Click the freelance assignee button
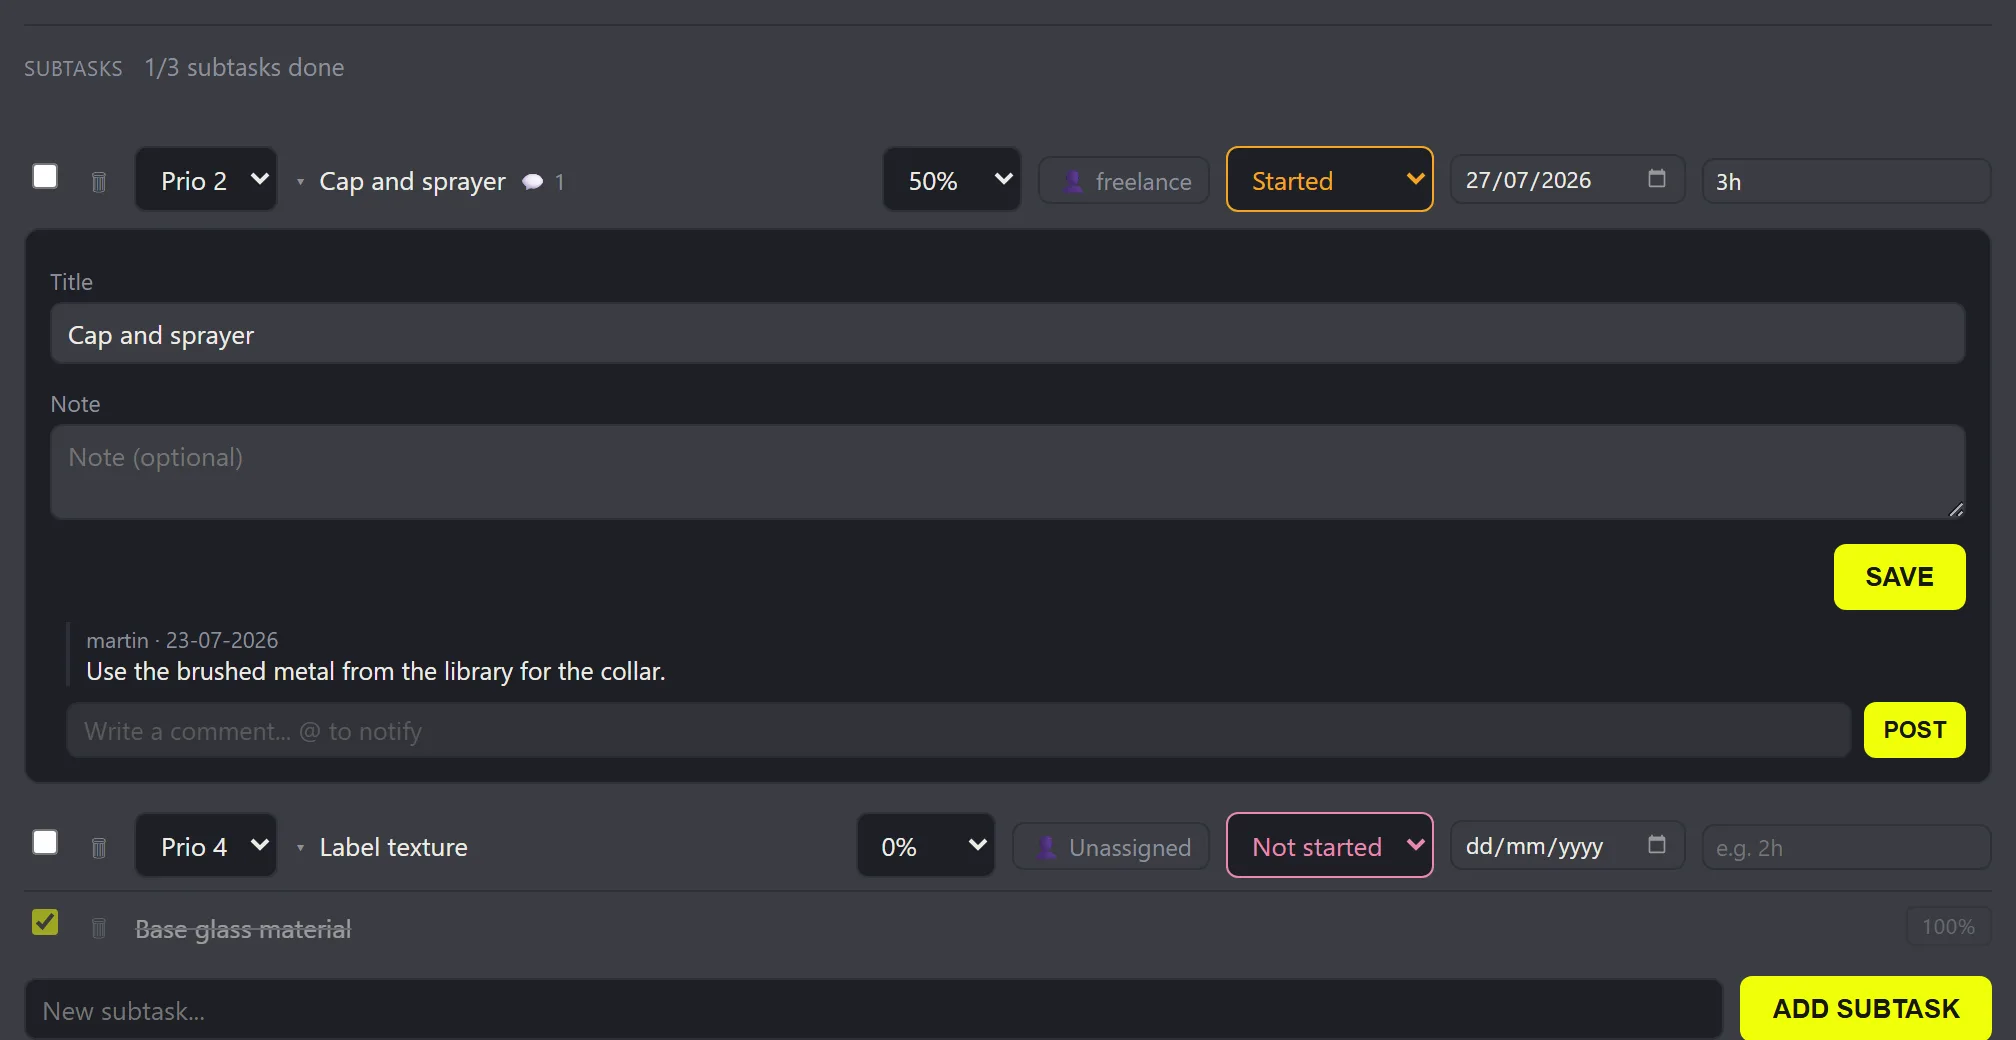 [1124, 181]
